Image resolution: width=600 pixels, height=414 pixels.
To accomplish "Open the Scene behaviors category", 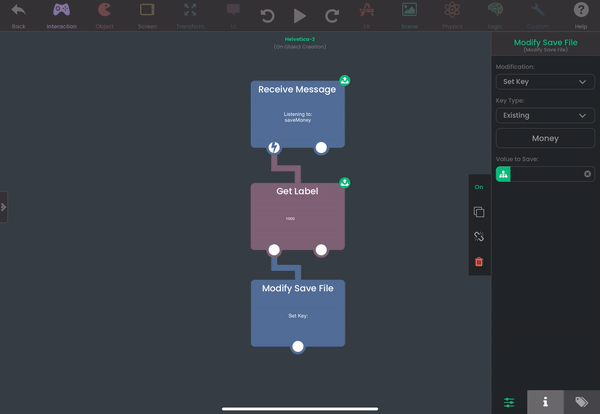I will coord(409,15).
